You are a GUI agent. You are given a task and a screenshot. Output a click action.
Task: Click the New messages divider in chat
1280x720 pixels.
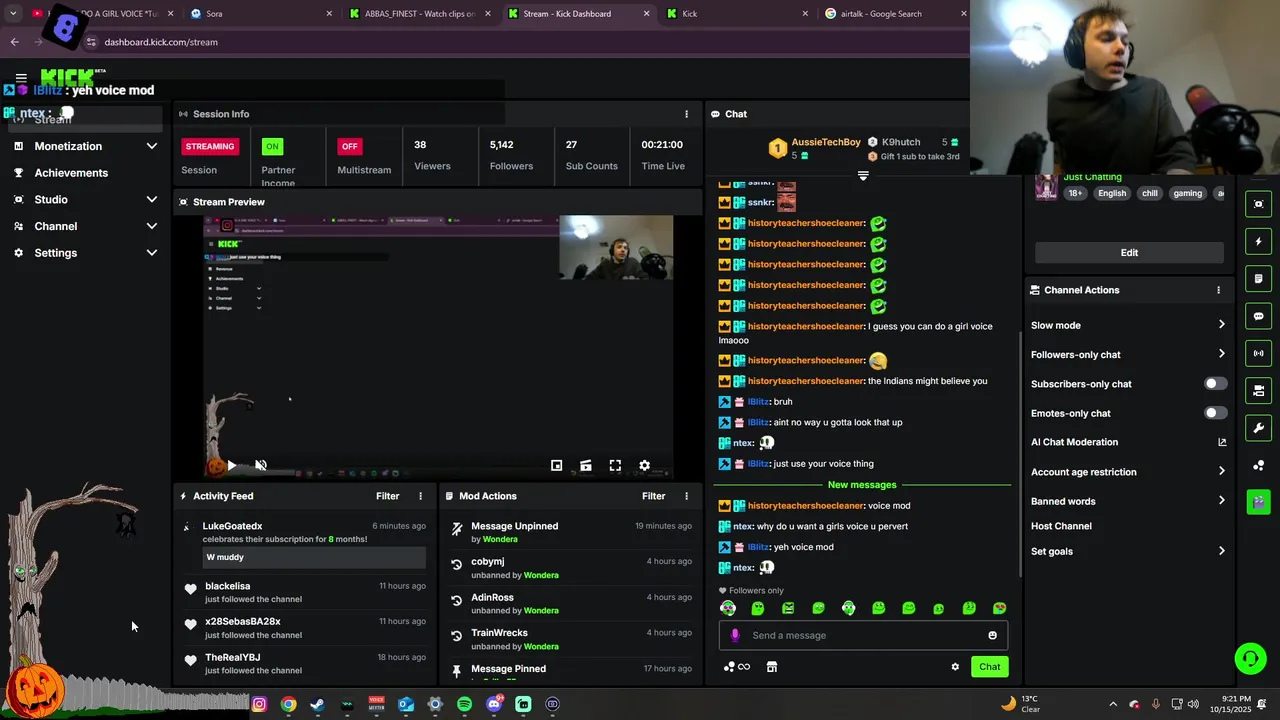[x=862, y=485]
